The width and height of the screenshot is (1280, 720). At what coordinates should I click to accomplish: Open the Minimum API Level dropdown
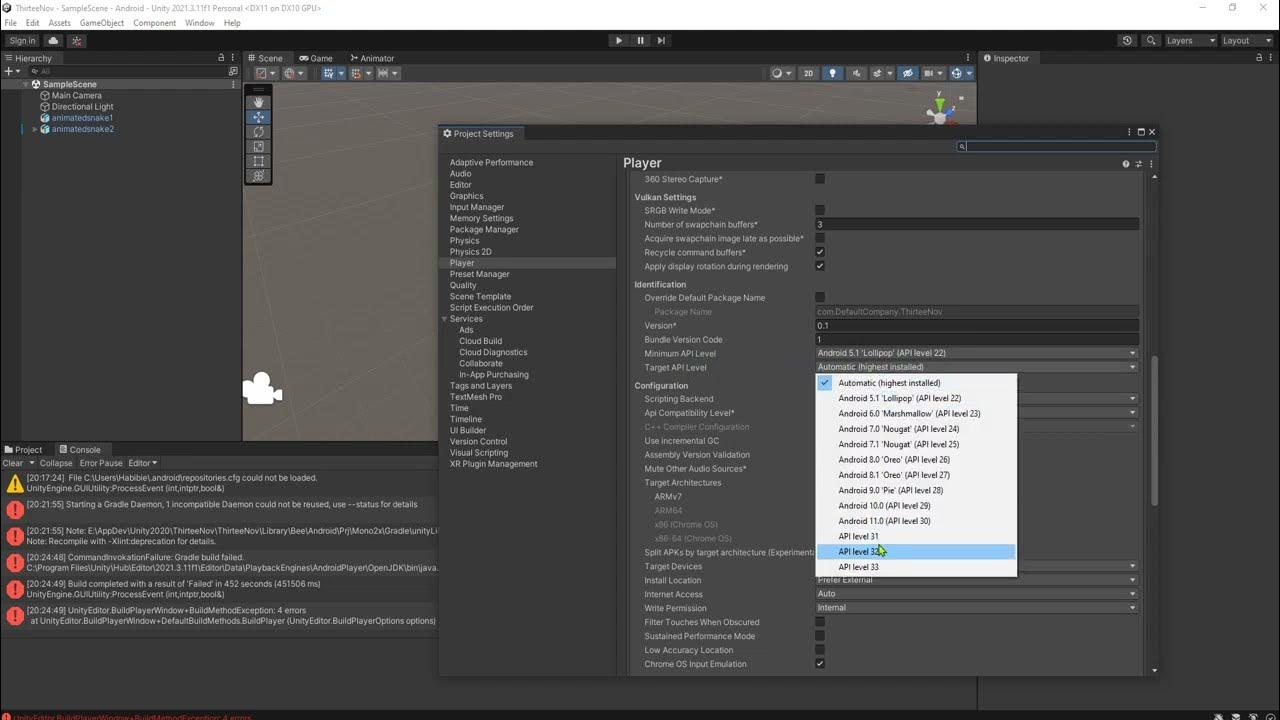coord(977,353)
